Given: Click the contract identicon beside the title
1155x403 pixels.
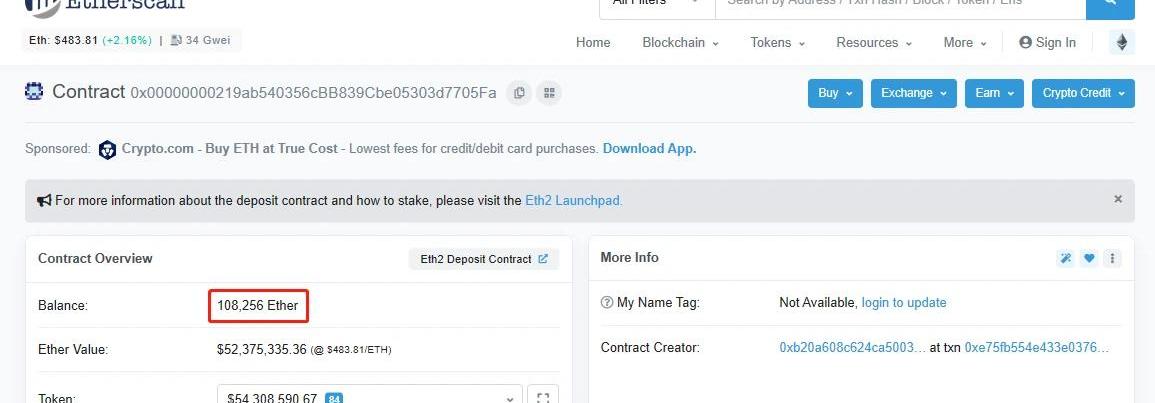Looking at the screenshot, I should (35, 92).
